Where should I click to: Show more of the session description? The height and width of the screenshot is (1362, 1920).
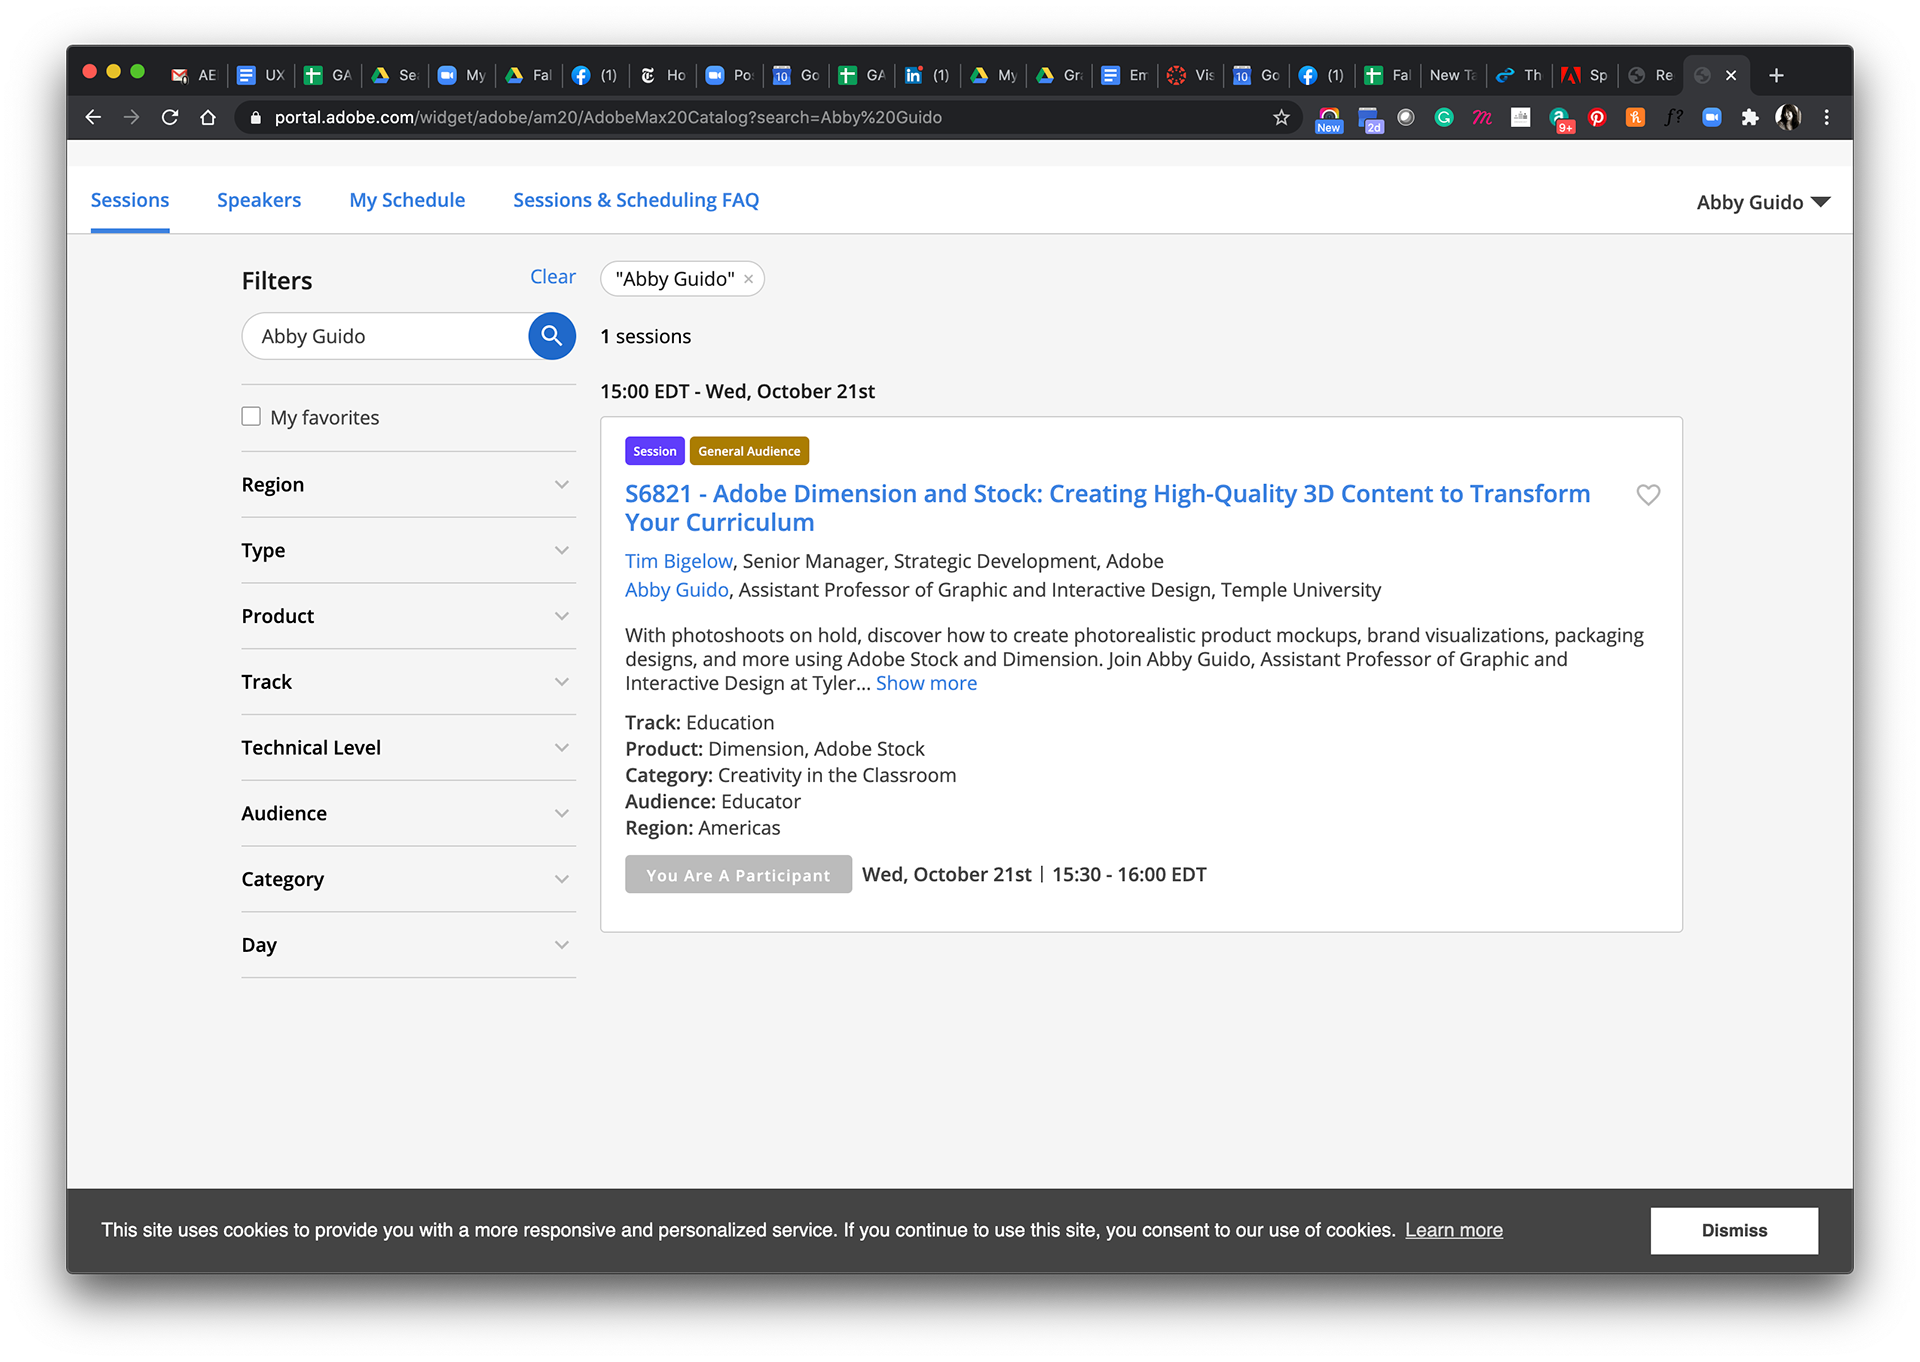pos(926,683)
